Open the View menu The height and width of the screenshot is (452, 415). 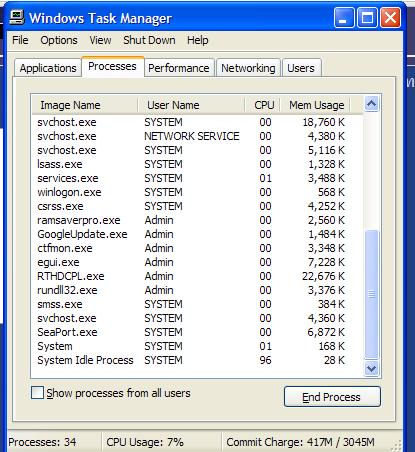pyautogui.click(x=100, y=40)
